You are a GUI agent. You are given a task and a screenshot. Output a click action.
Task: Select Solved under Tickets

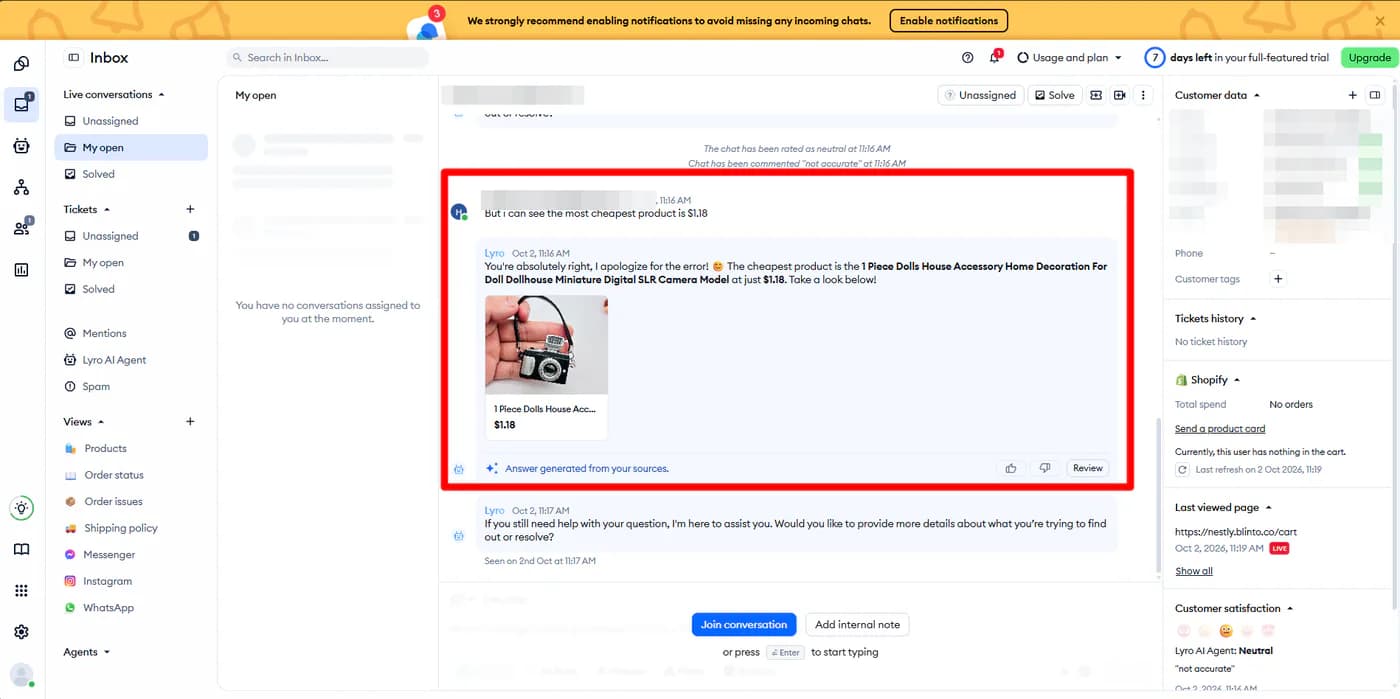pos(131,289)
